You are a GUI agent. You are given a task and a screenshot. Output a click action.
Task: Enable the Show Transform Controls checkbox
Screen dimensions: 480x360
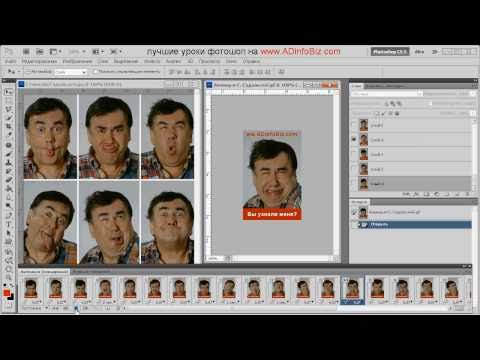96,72
